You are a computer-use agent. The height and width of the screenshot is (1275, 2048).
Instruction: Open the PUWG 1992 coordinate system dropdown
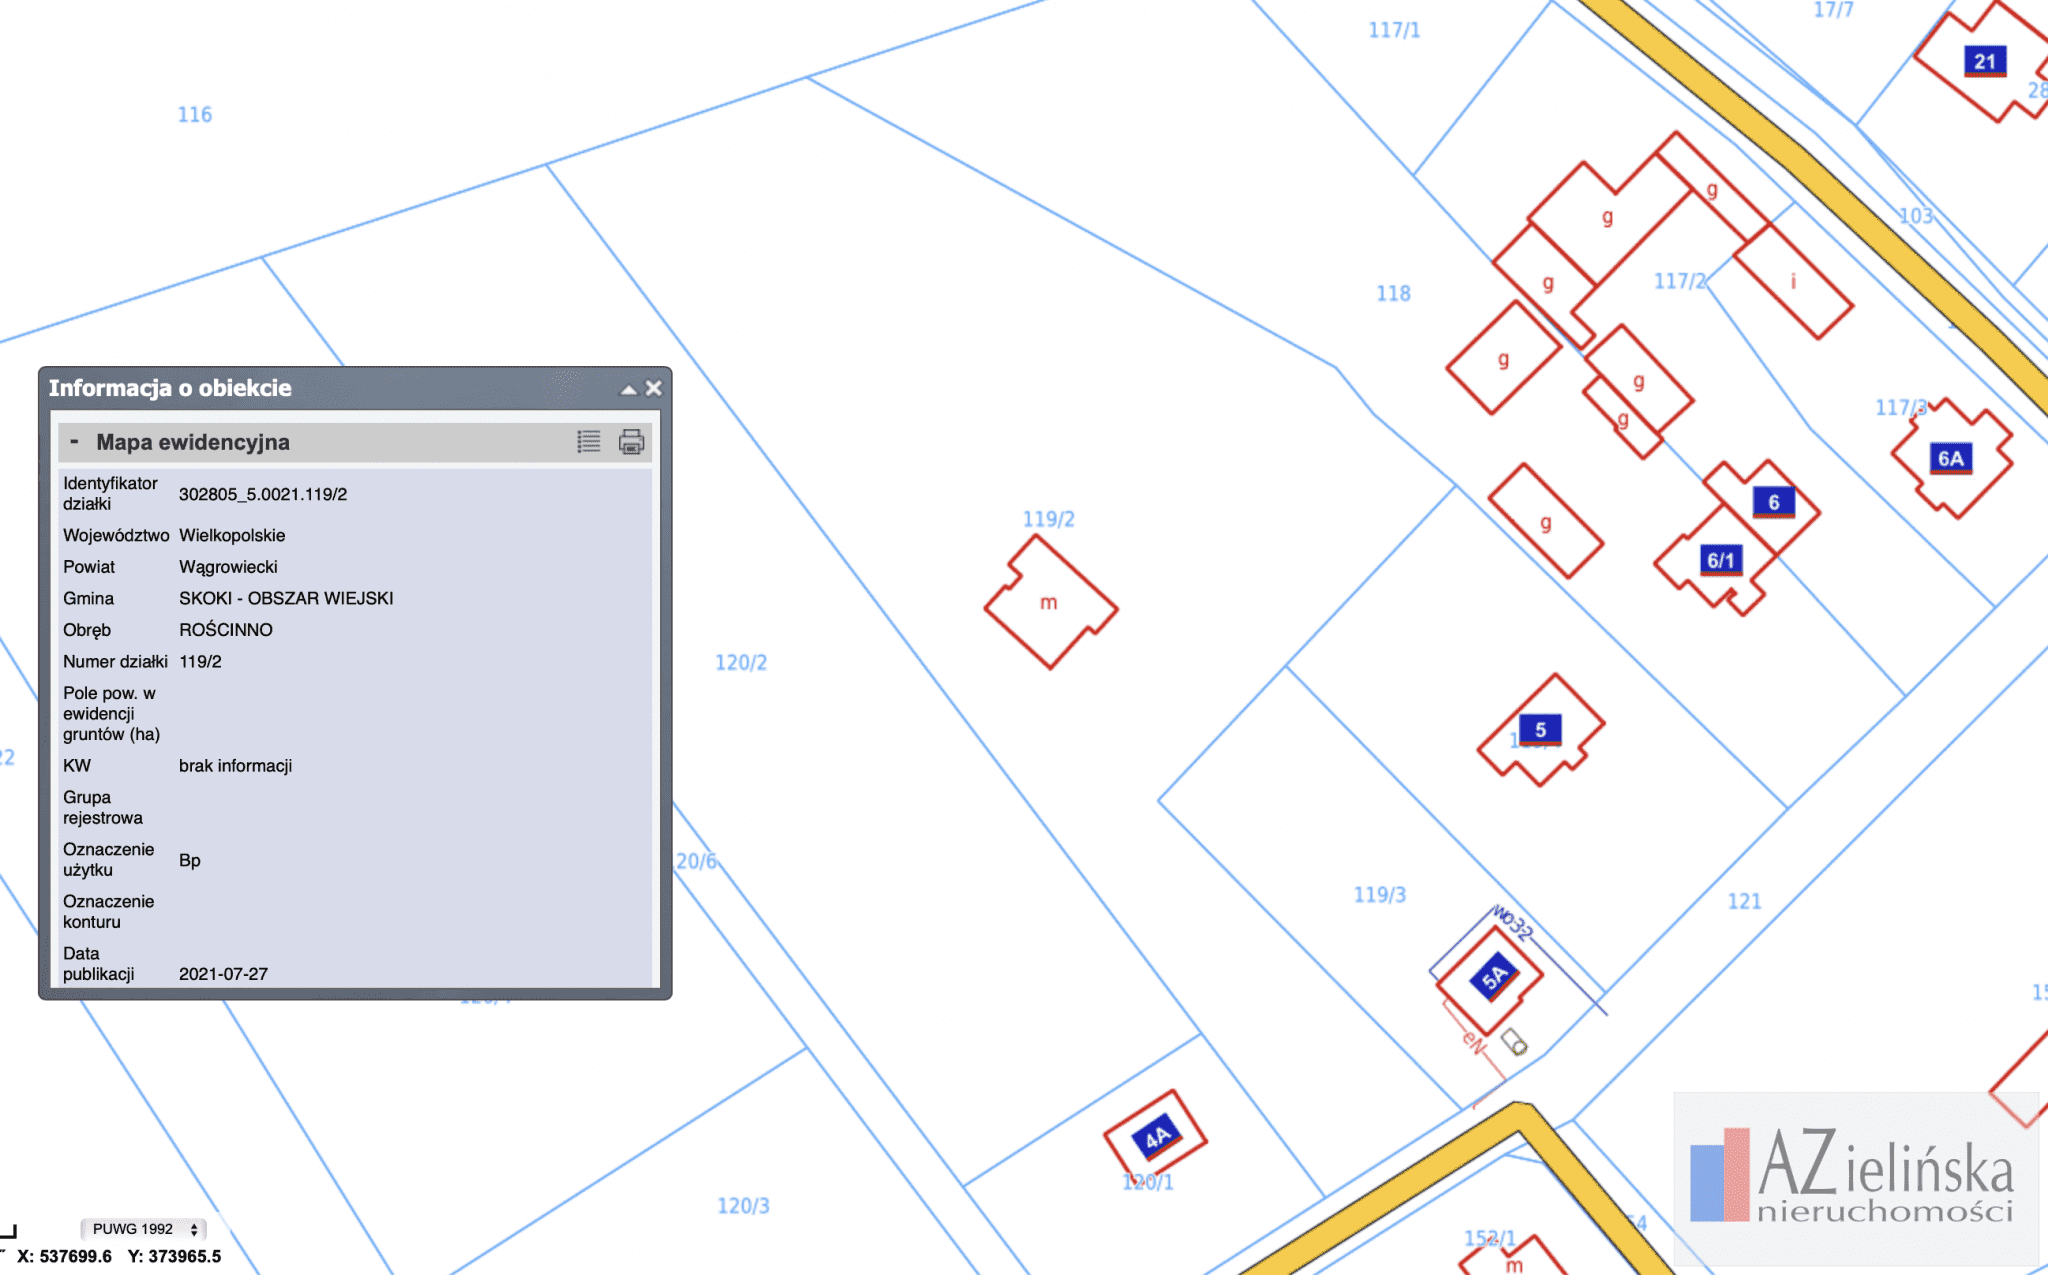click(x=143, y=1229)
